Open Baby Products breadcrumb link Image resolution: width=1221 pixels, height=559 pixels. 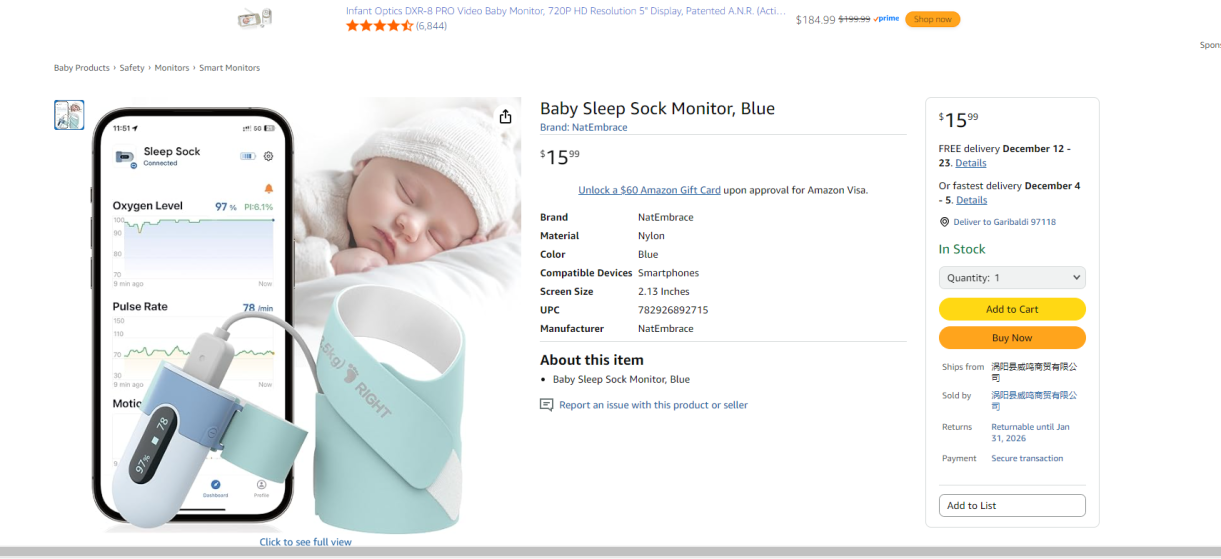(82, 68)
